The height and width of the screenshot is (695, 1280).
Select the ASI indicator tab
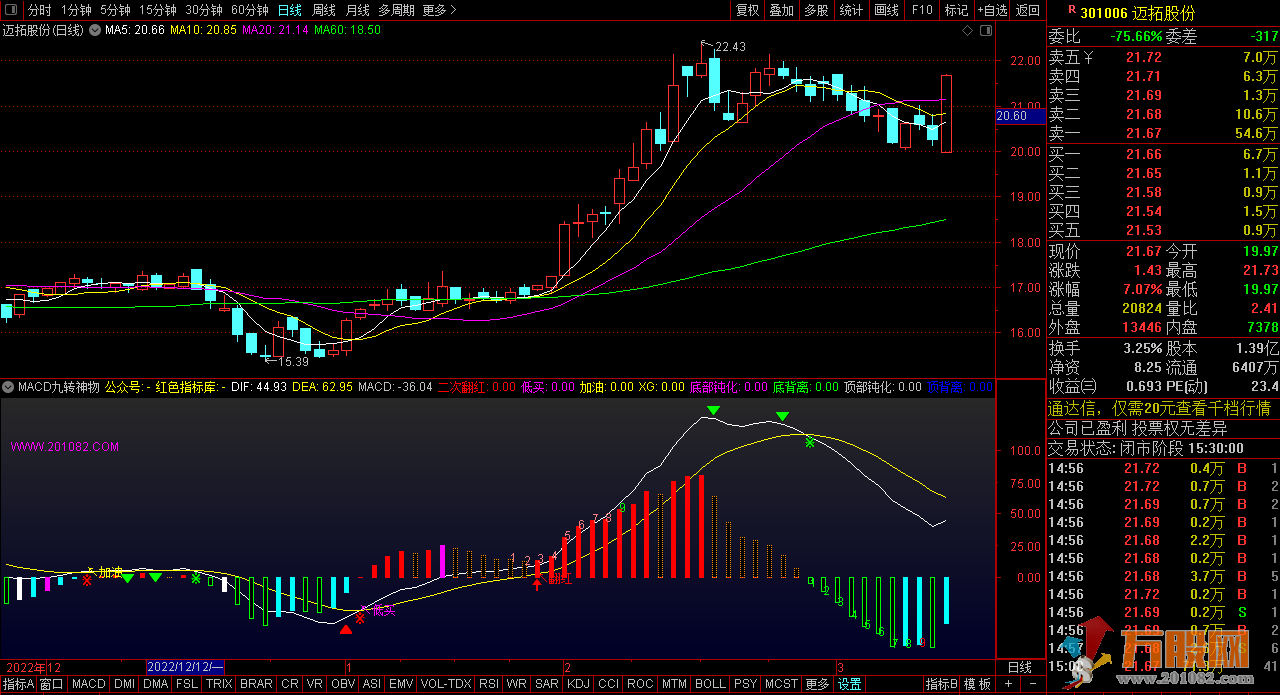click(372, 685)
